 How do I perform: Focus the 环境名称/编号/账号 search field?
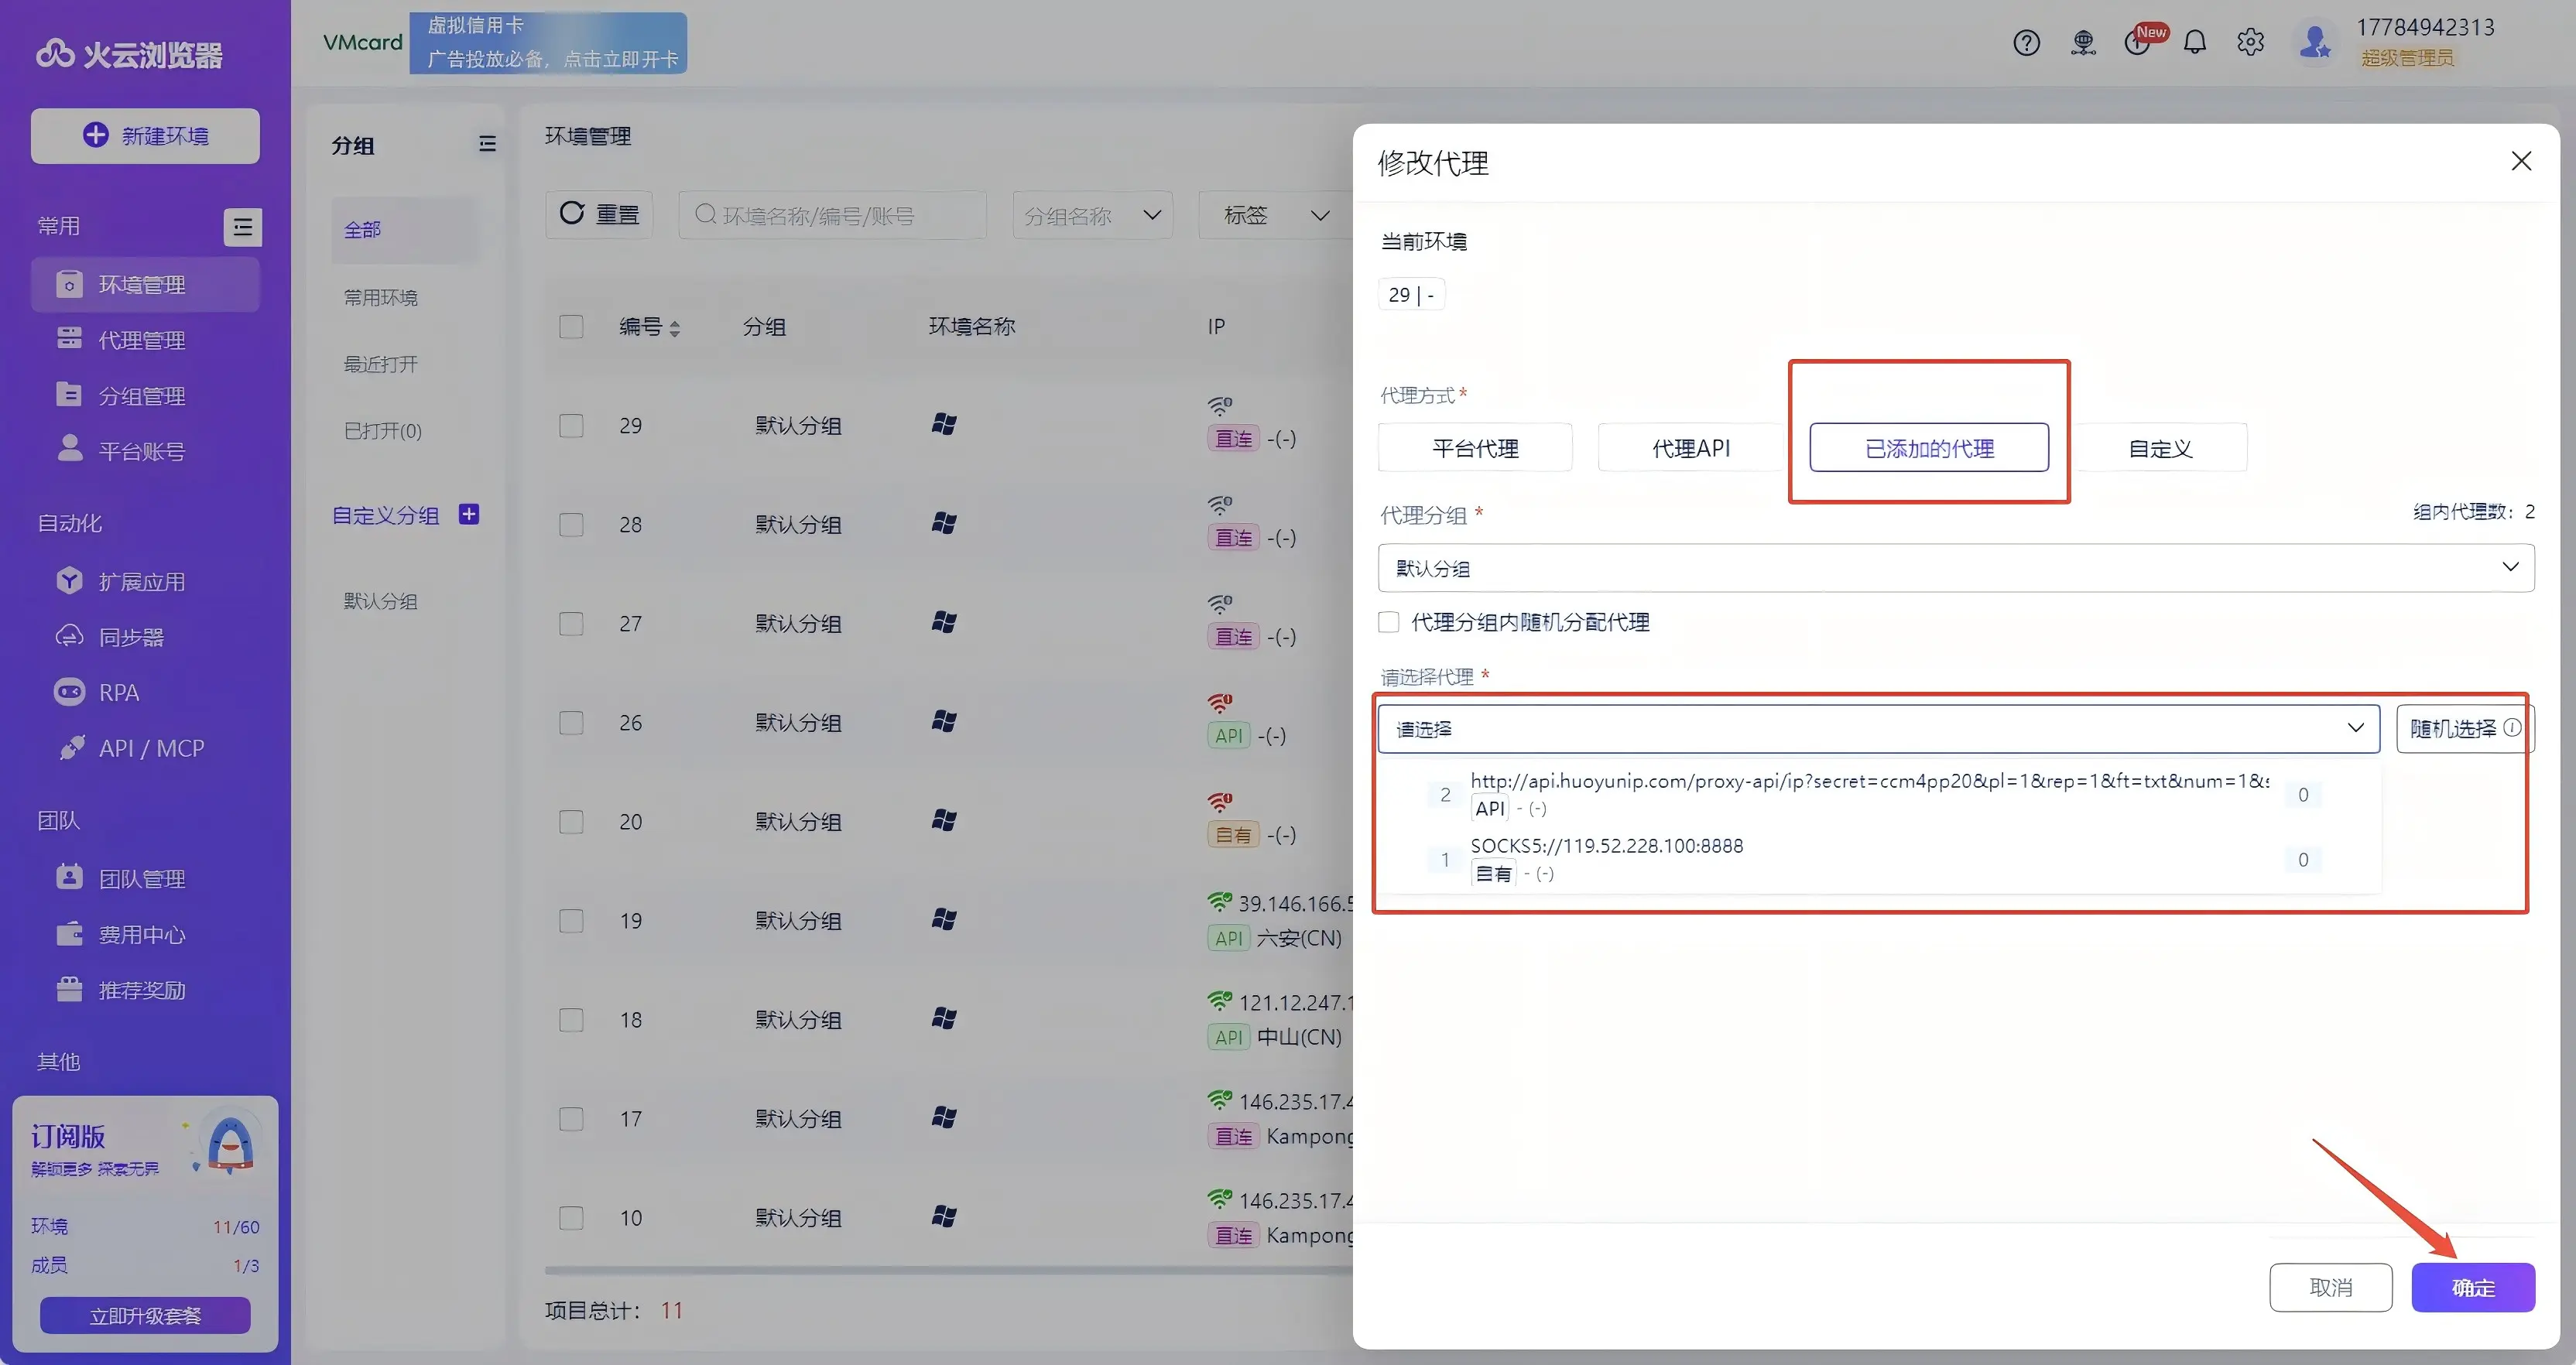coord(832,215)
